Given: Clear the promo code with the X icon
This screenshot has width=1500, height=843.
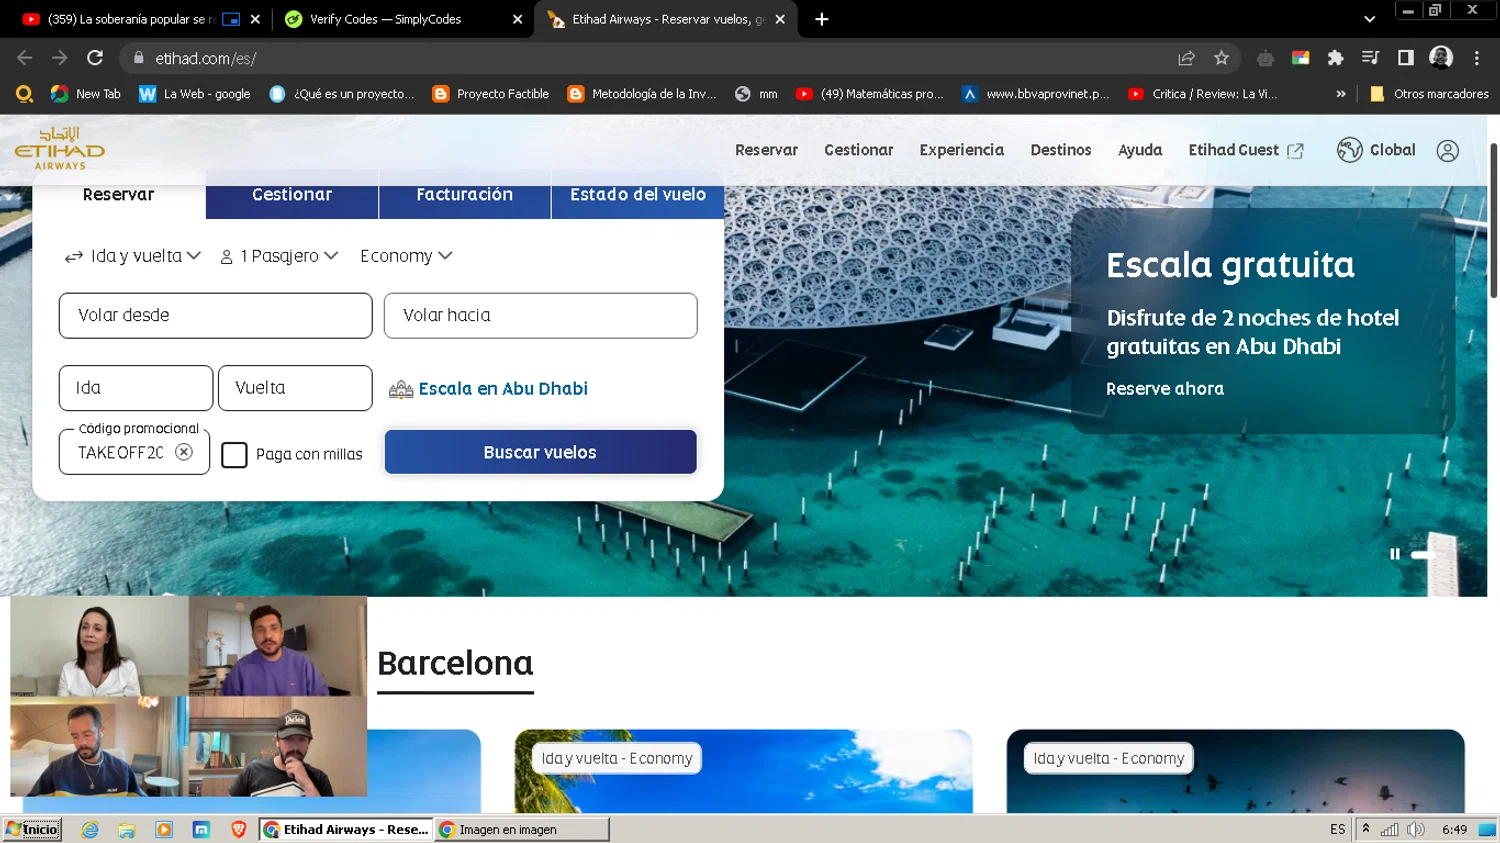Looking at the screenshot, I should tap(184, 452).
